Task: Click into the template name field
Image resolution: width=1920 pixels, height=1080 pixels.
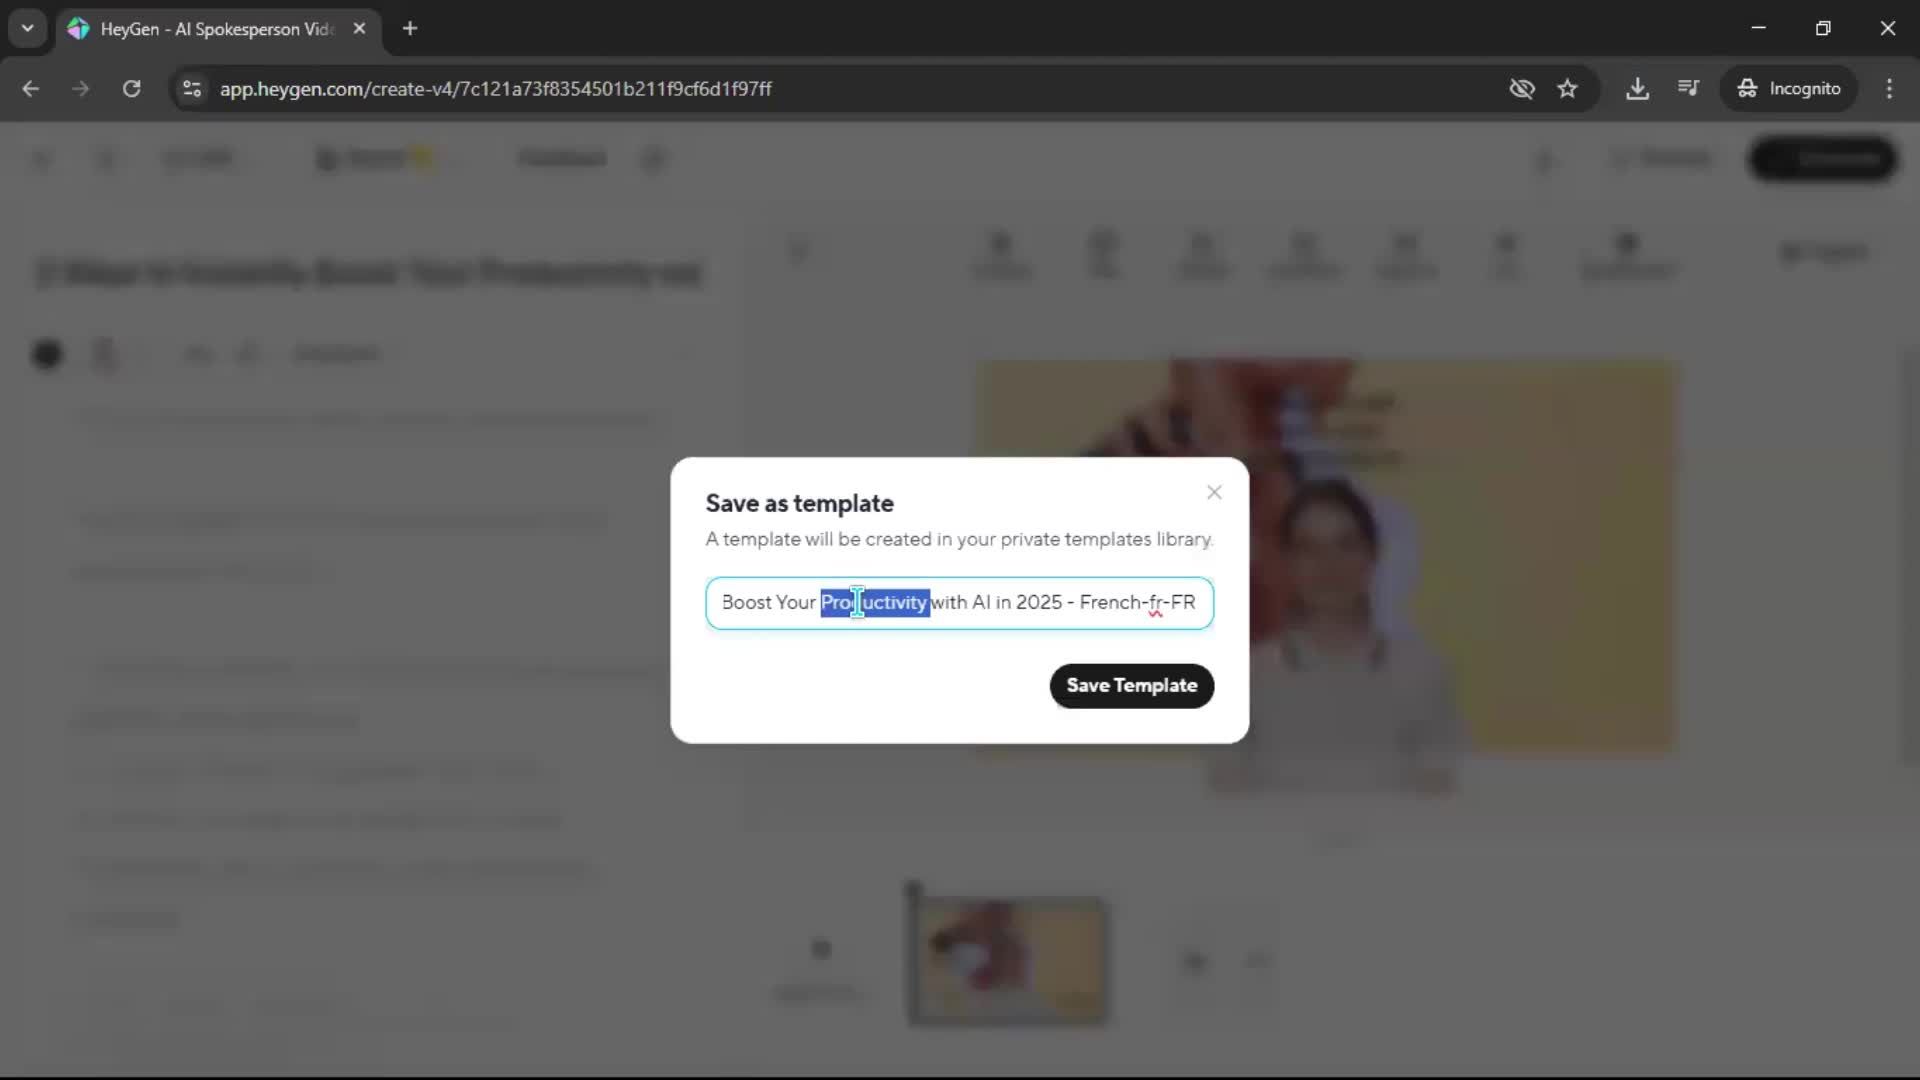Action: [x=1040, y=603]
